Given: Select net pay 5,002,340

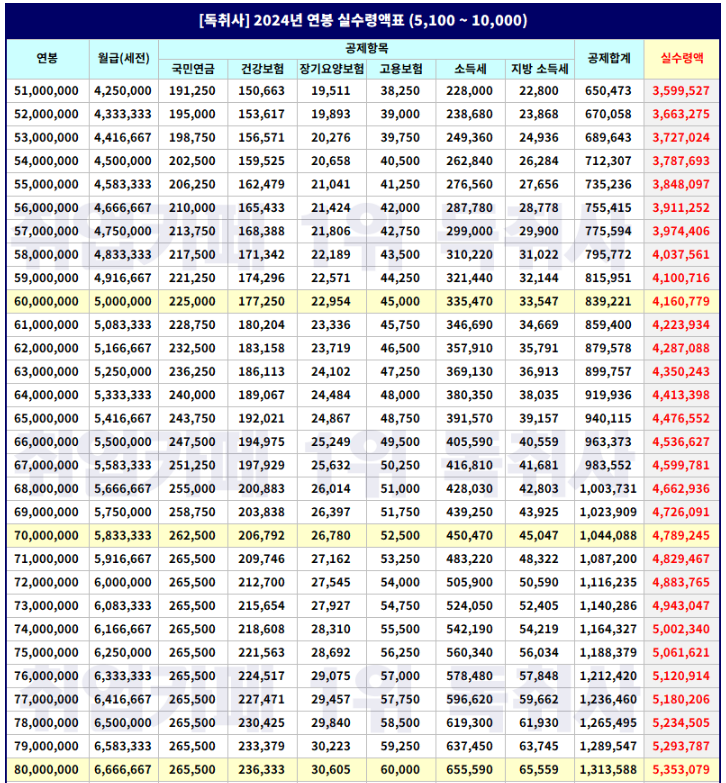Looking at the screenshot, I should coord(681,630).
